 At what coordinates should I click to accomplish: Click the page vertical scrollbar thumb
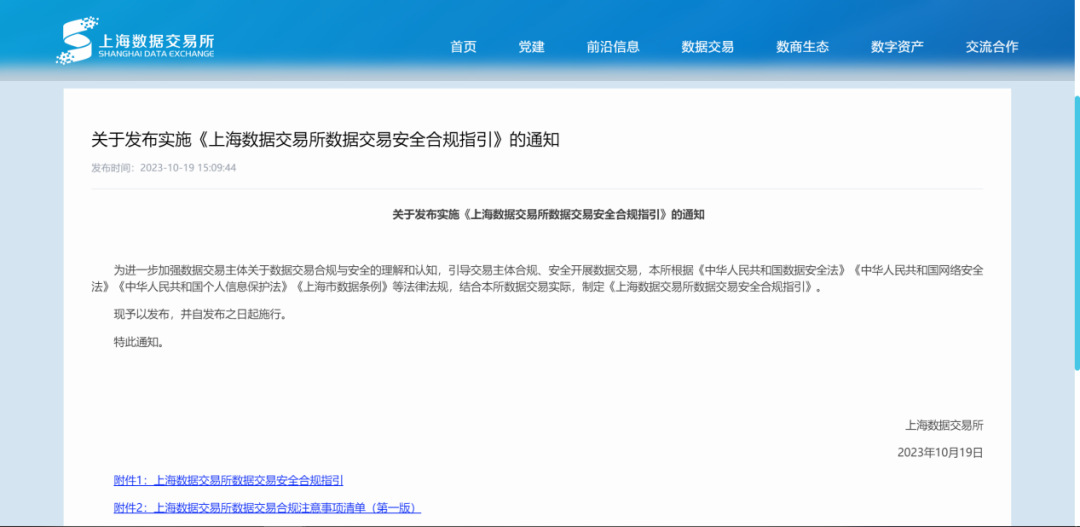[1076, 233]
